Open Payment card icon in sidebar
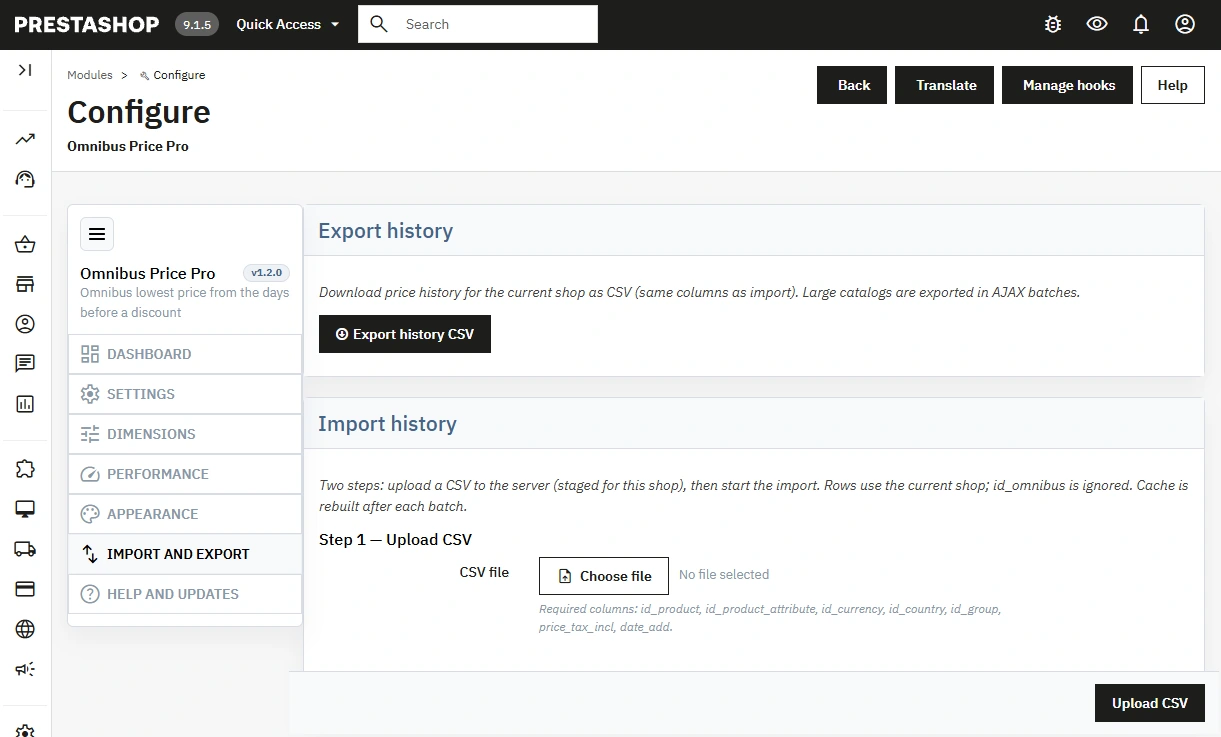The width and height of the screenshot is (1221, 737). pos(25,589)
